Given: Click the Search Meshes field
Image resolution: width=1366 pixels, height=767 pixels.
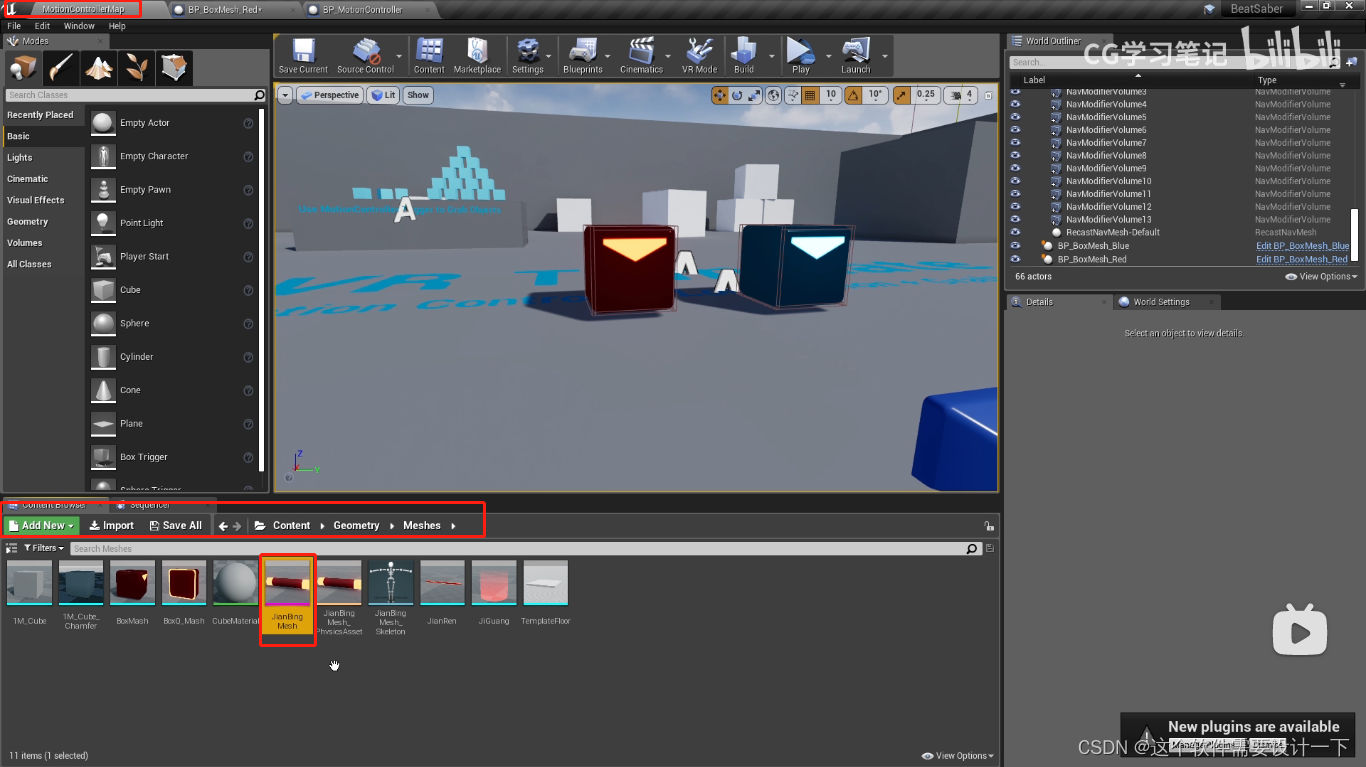Looking at the screenshot, I should (525, 548).
